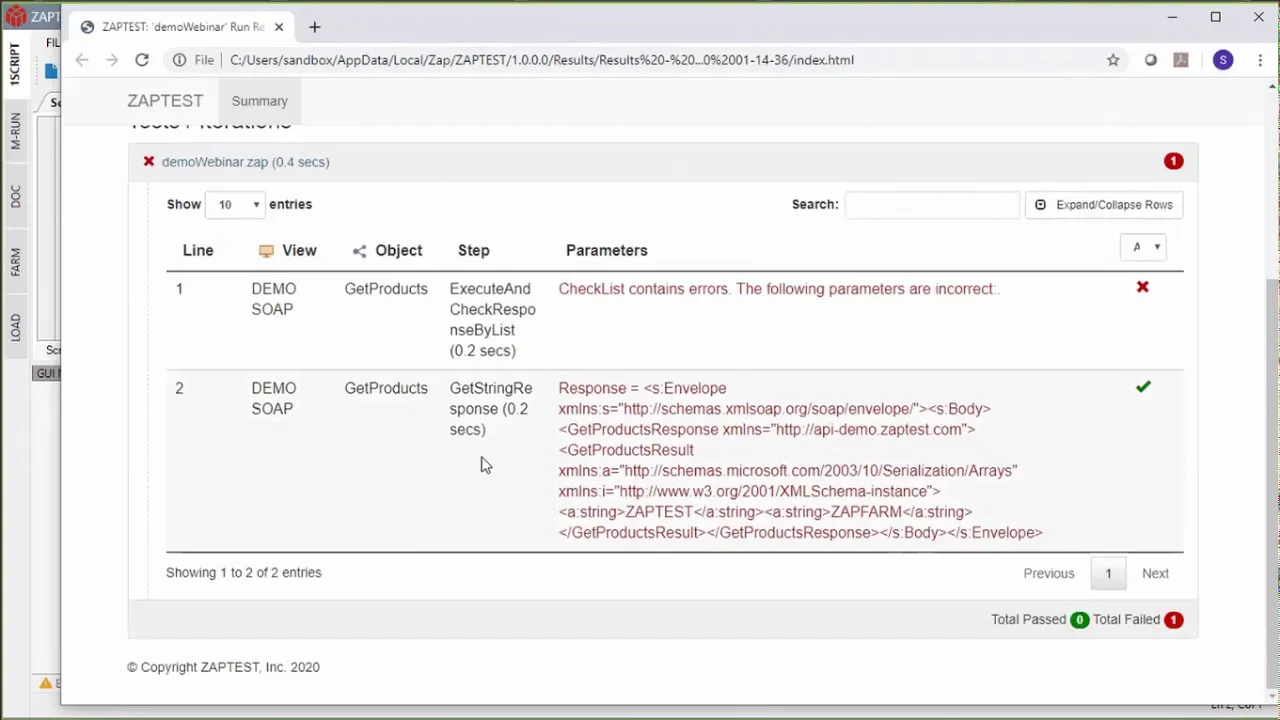Bookmark this page with the star icon
The image size is (1280, 720).
click(1113, 60)
